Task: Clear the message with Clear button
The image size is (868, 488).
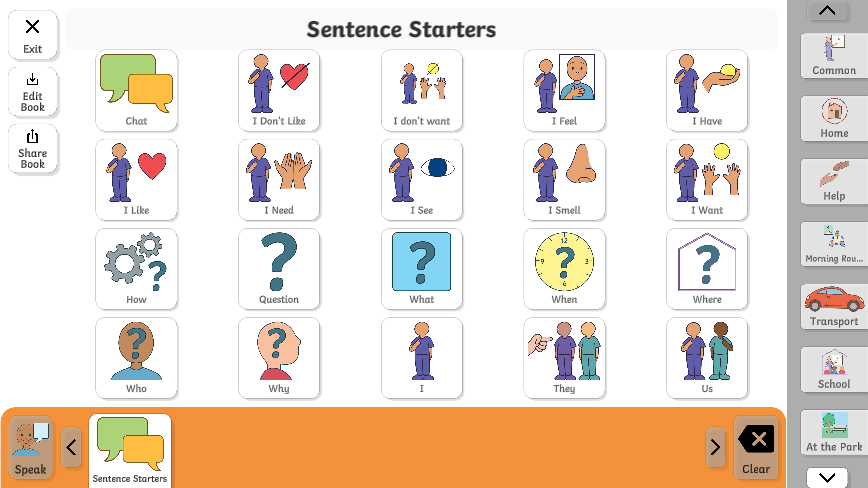Action: point(756,447)
